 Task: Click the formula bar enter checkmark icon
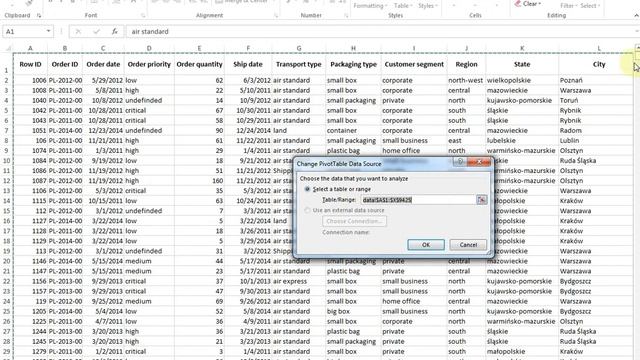point(96,31)
